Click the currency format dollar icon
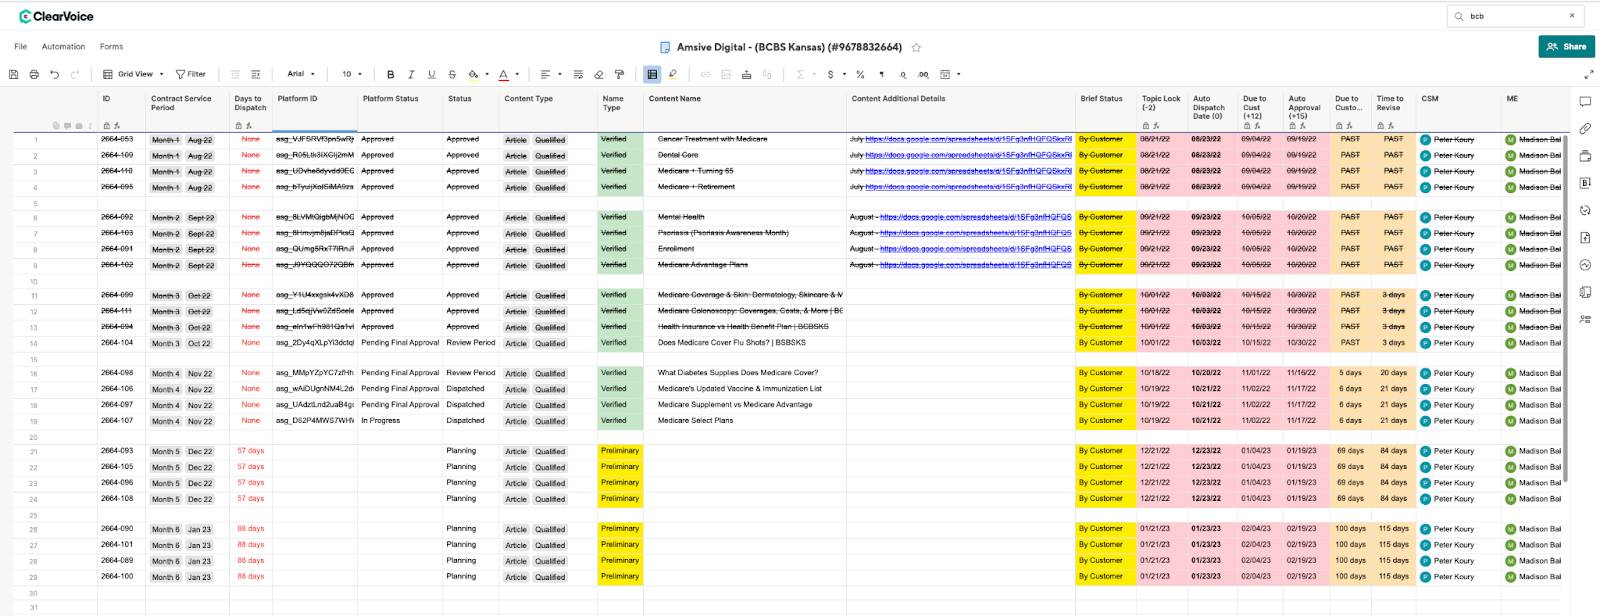The width and height of the screenshot is (1600, 616). point(830,74)
